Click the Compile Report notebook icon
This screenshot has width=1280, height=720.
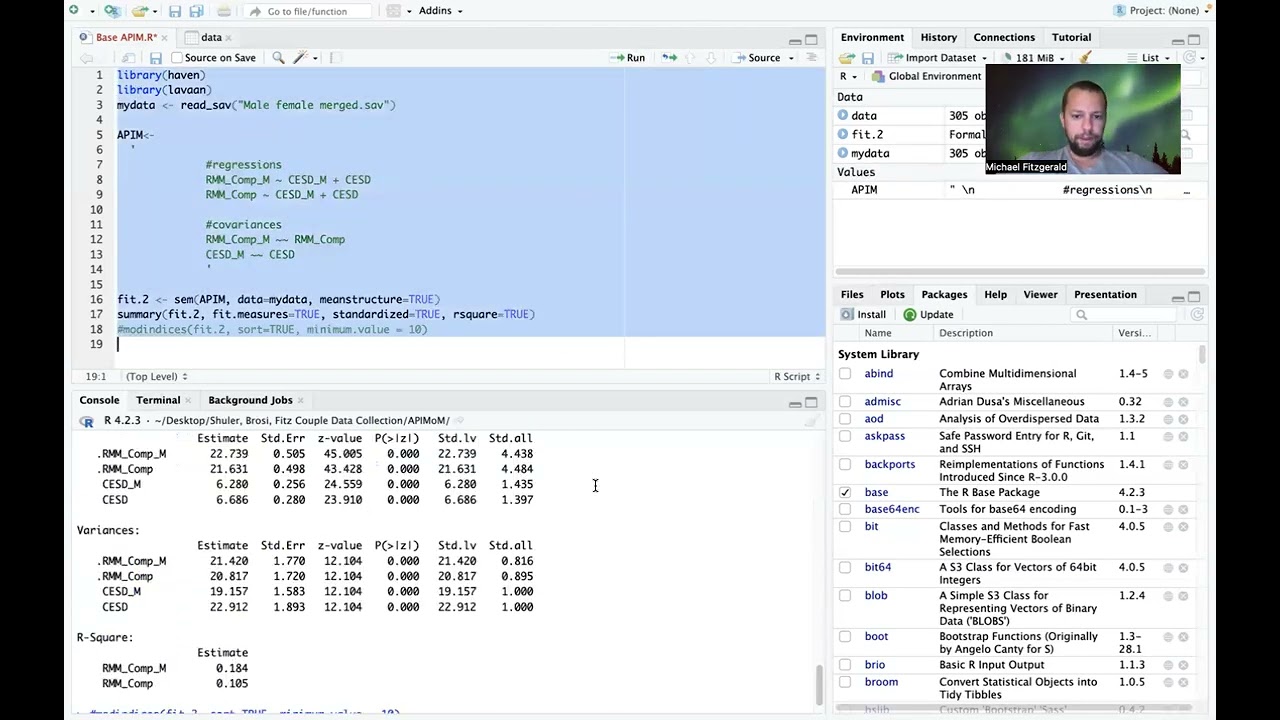pyautogui.click(x=336, y=58)
